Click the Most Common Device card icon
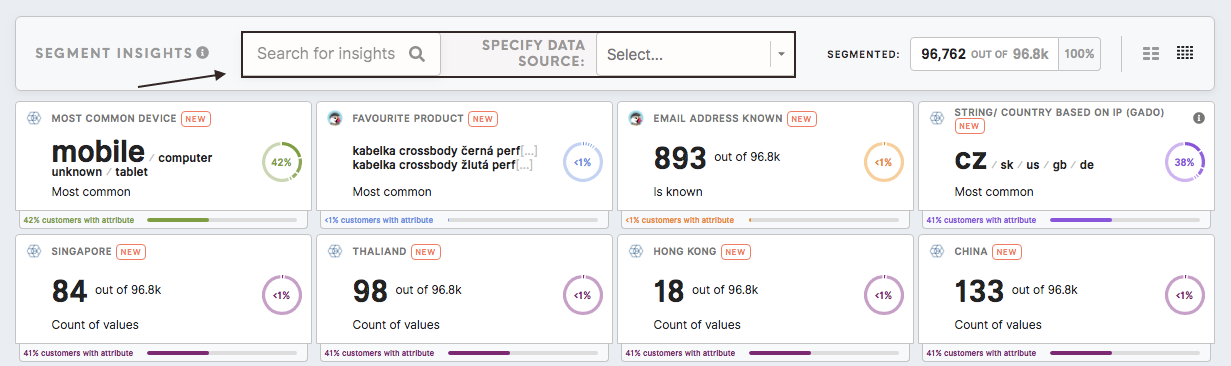The height and width of the screenshot is (366, 1231). (x=34, y=118)
